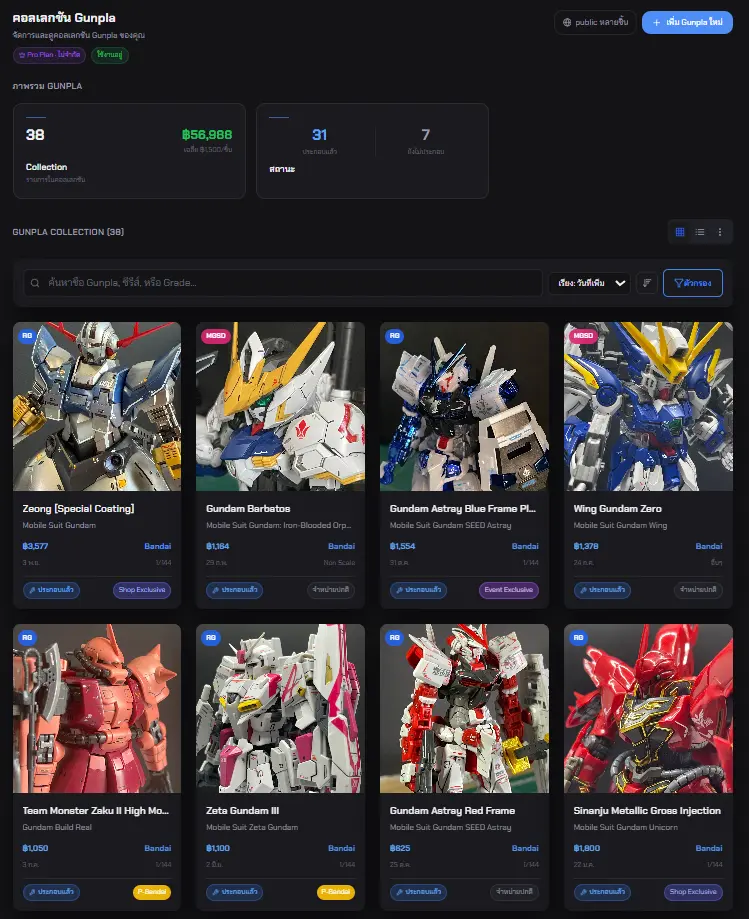Click P-Bandai tag on Zaku II card
This screenshot has width=749, height=919.
152,892
